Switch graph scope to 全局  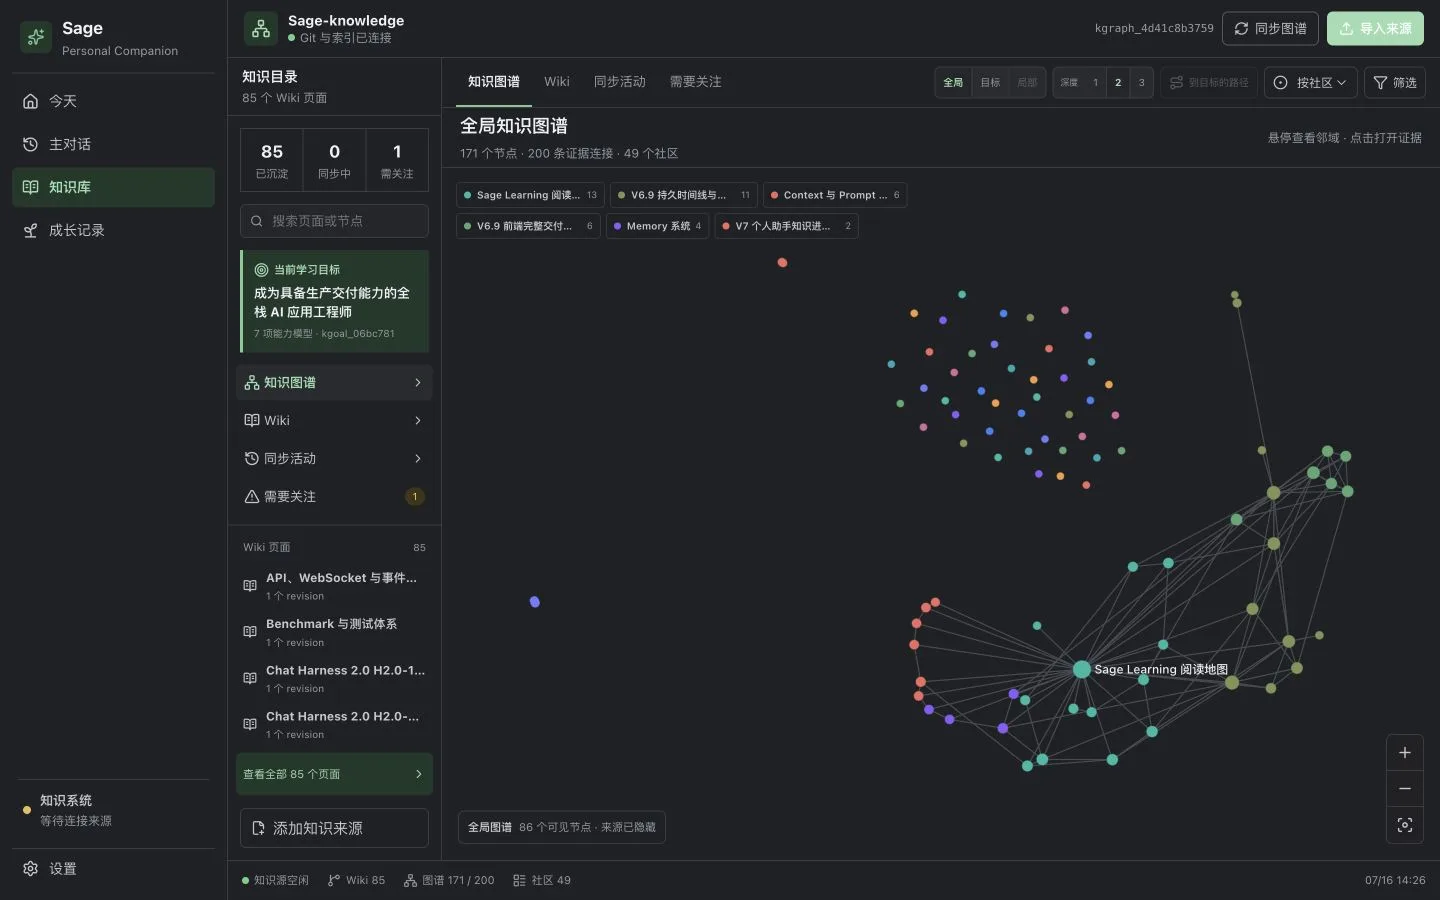[x=953, y=82]
